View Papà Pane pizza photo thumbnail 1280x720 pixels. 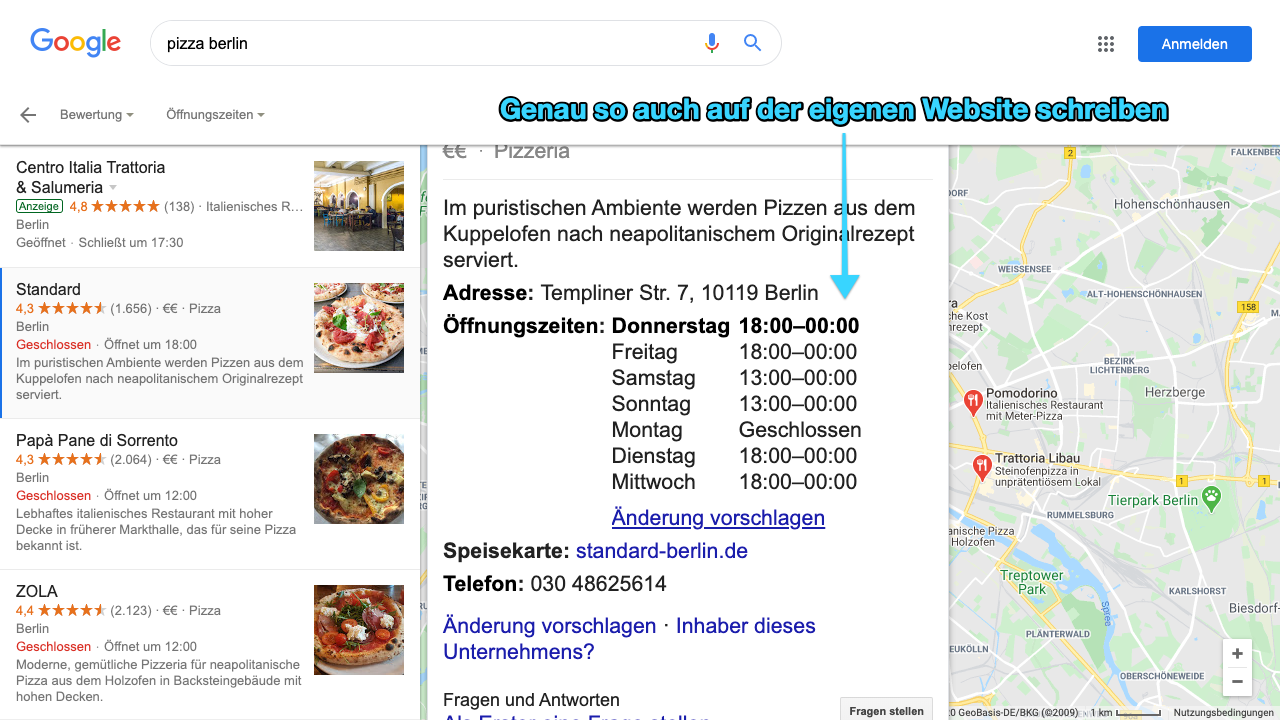click(x=359, y=479)
